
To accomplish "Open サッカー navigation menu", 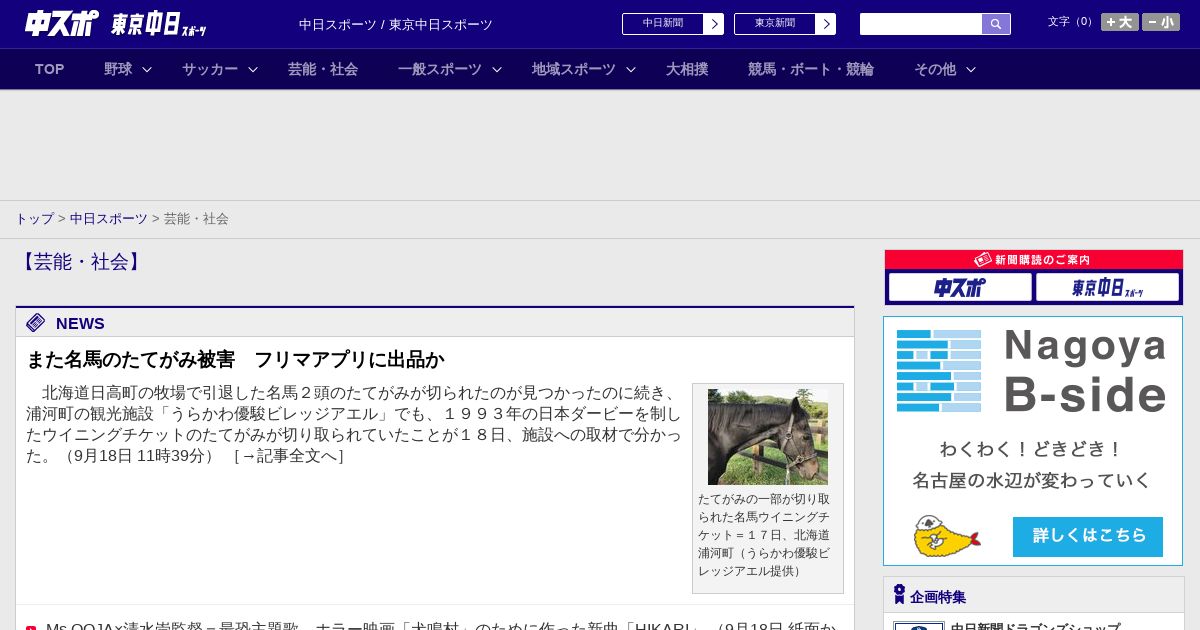I will (x=210, y=69).
